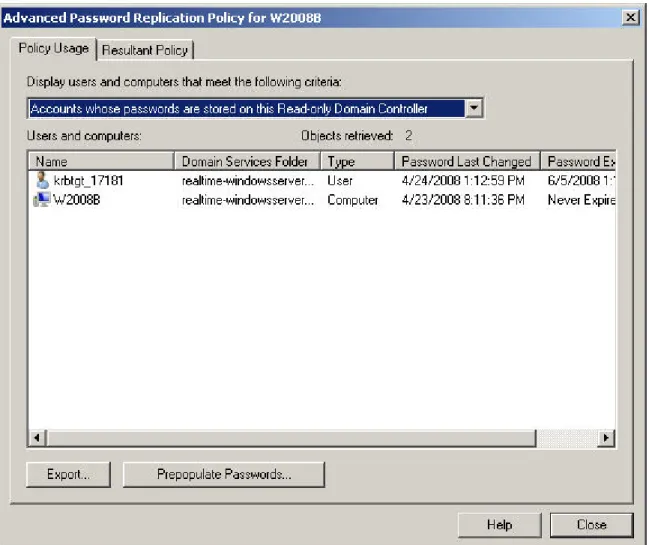Click the 'Computer' type cell

click(x=353, y=200)
